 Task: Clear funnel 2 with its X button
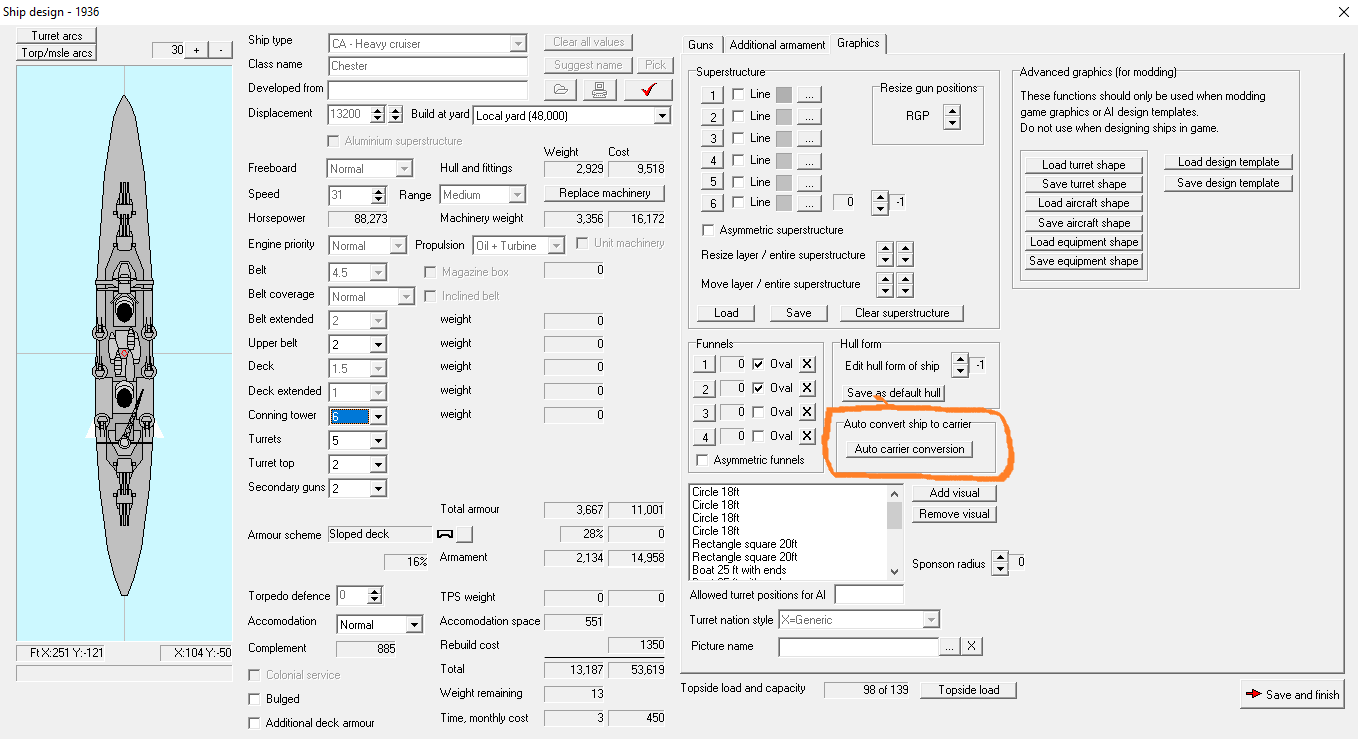[807, 388]
